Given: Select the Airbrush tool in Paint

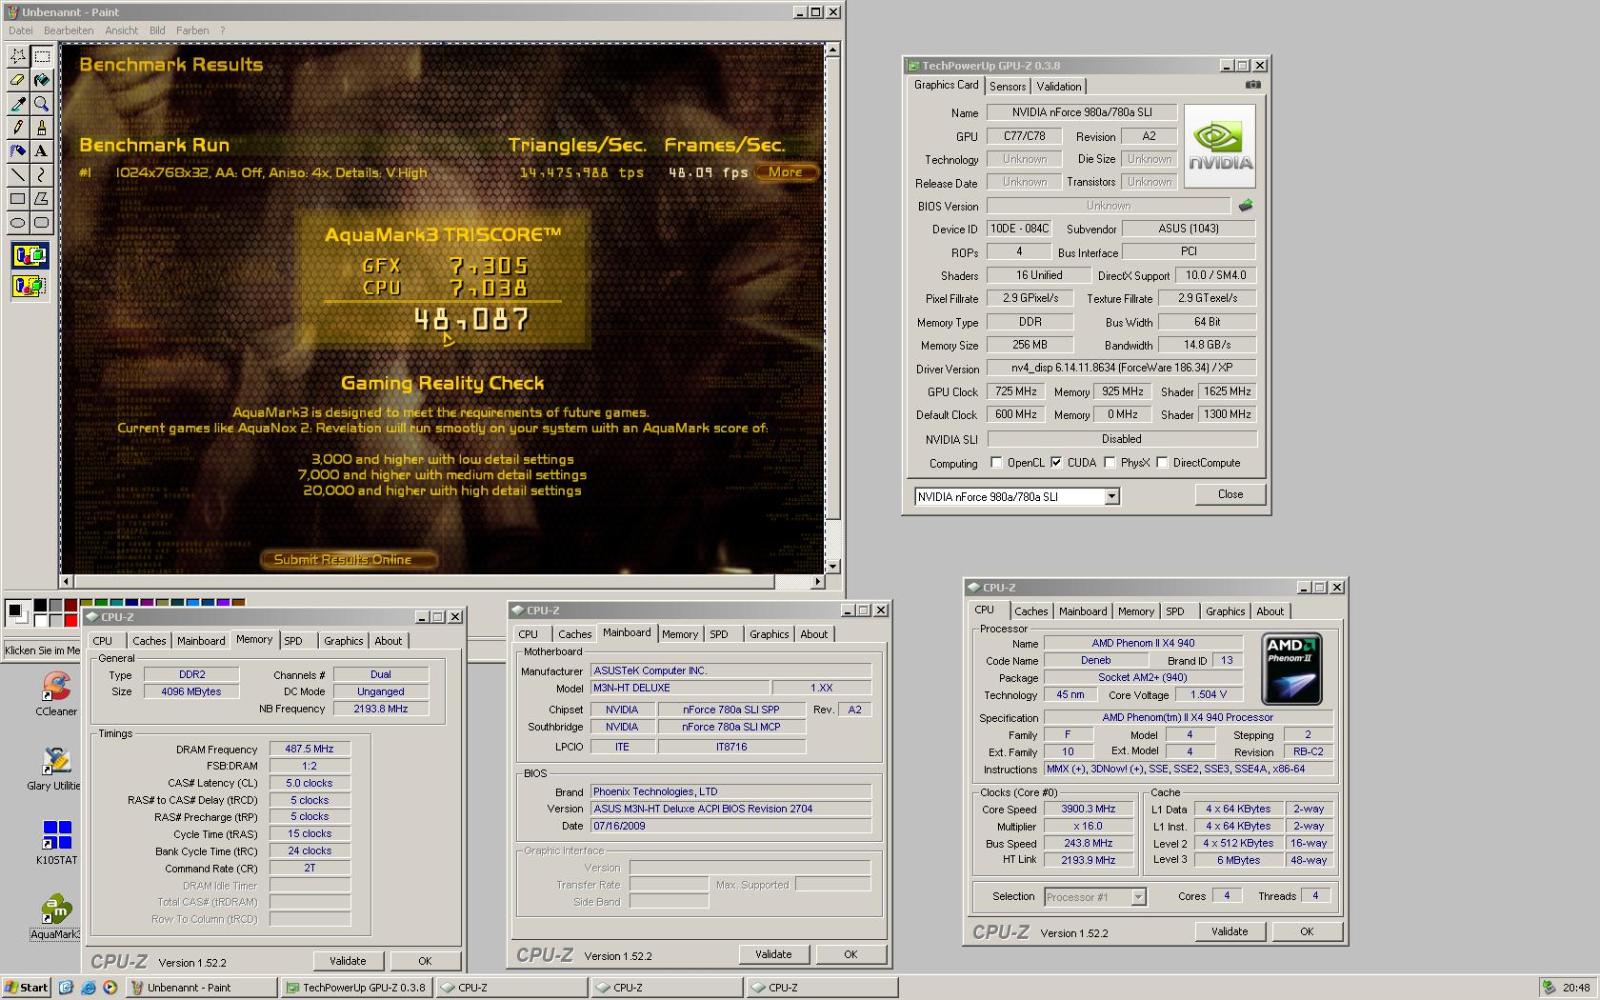Looking at the screenshot, I should (18, 151).
